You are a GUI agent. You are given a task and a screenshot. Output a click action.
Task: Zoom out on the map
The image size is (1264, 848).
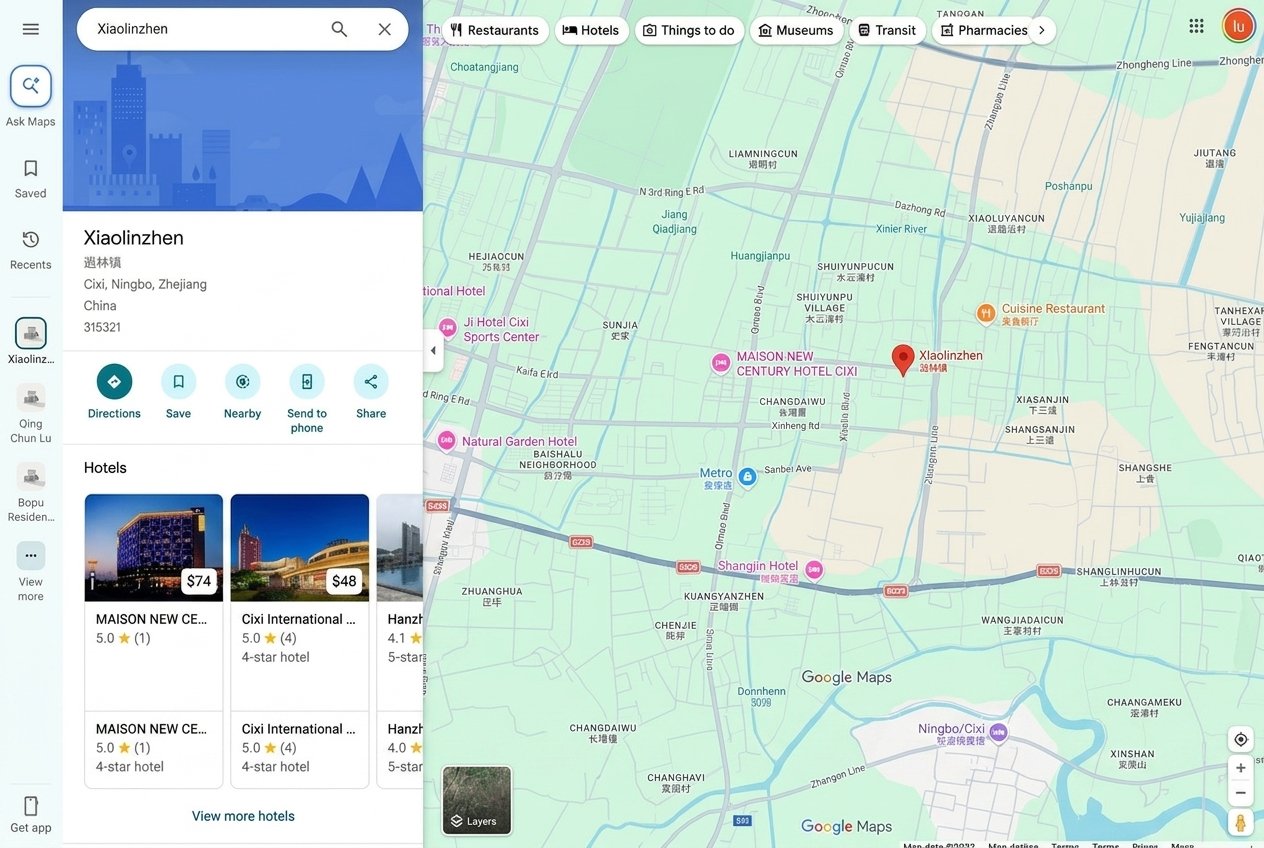pyautogui.click(x=1240, y=793)
